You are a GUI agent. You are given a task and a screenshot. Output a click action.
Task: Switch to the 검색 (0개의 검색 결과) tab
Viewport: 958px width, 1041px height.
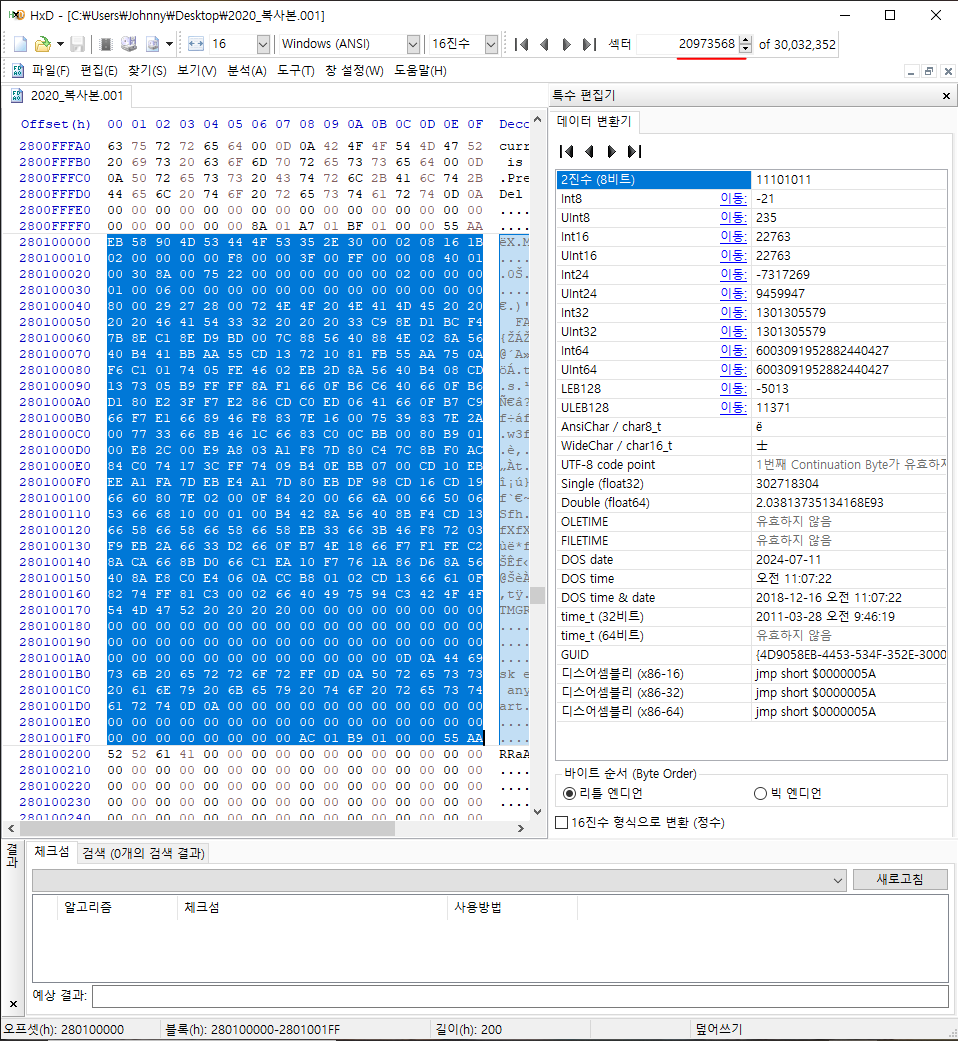tap(143, 853)
